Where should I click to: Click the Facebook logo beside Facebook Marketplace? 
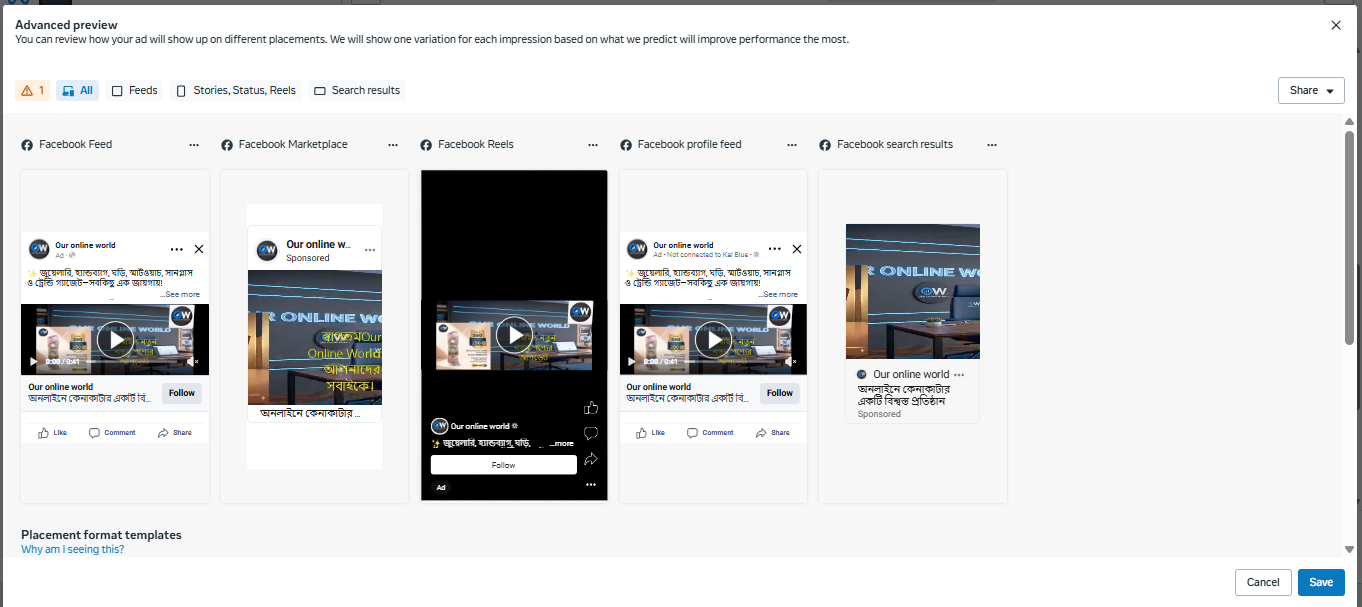coord(227,145)
